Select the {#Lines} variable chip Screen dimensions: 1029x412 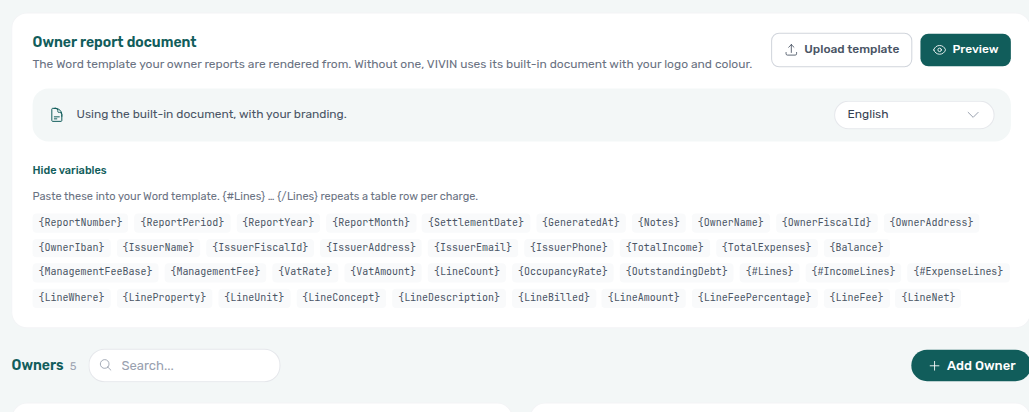tap(770, 272)
